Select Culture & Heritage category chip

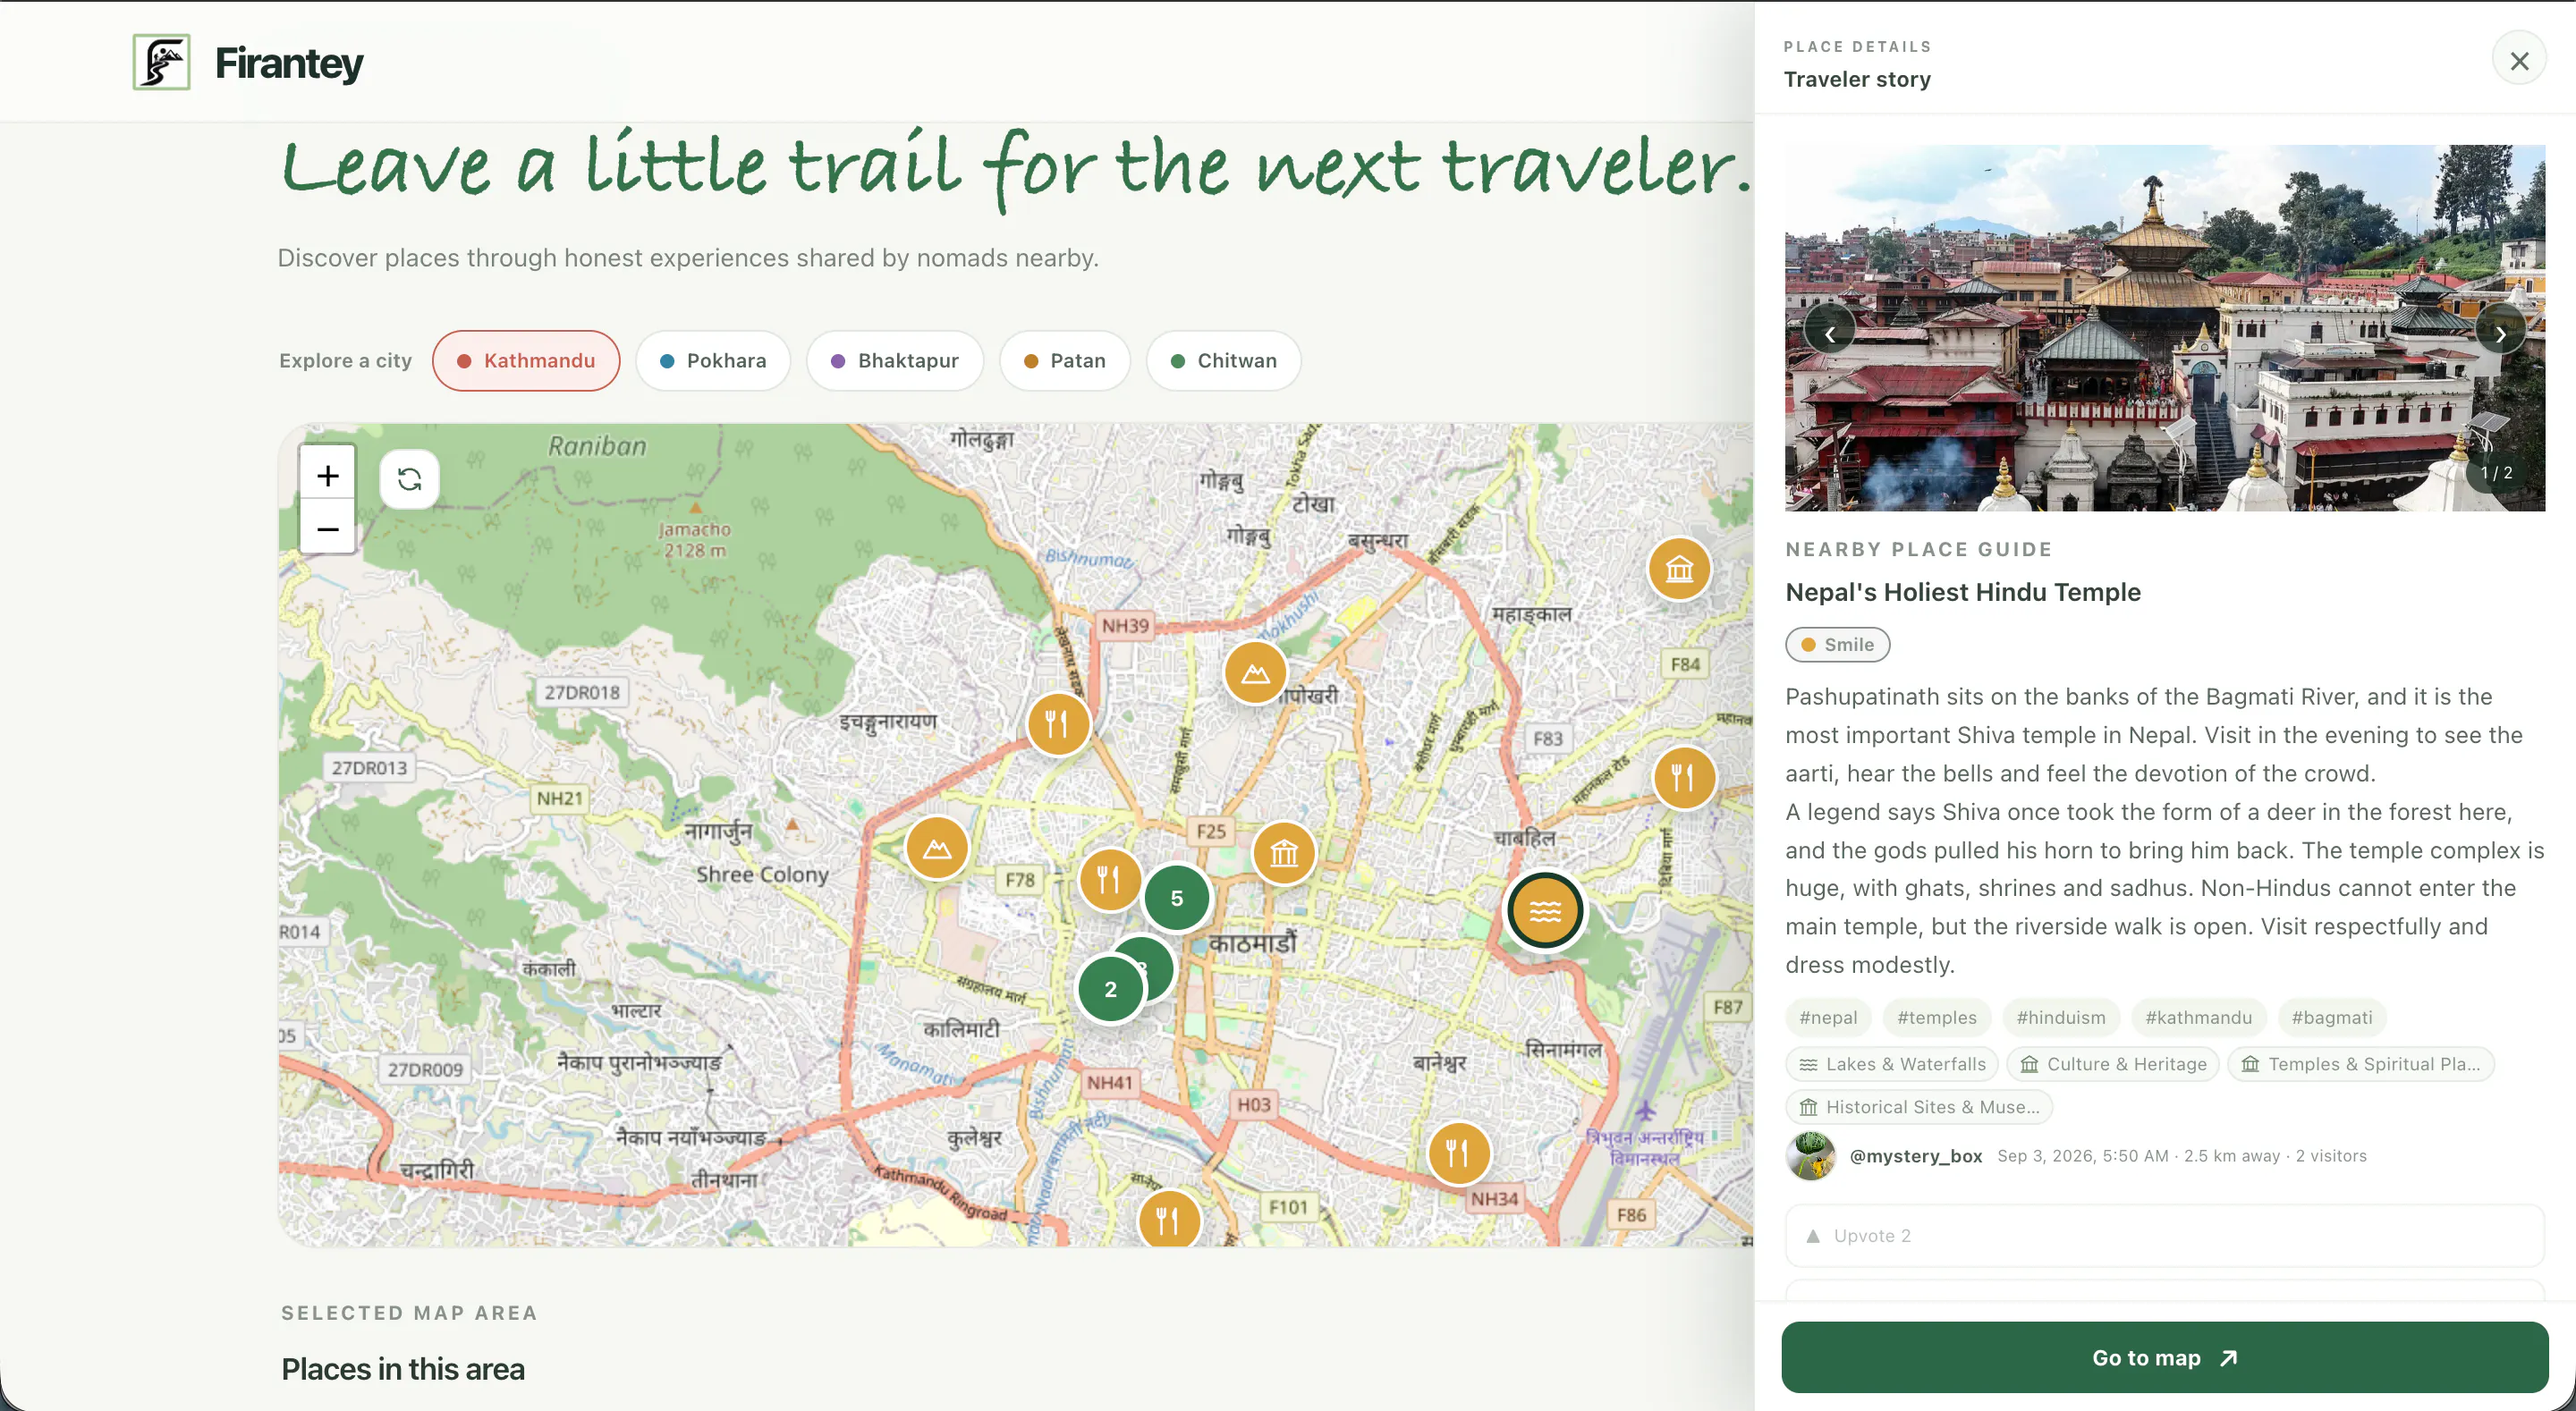(2113, 1064)
